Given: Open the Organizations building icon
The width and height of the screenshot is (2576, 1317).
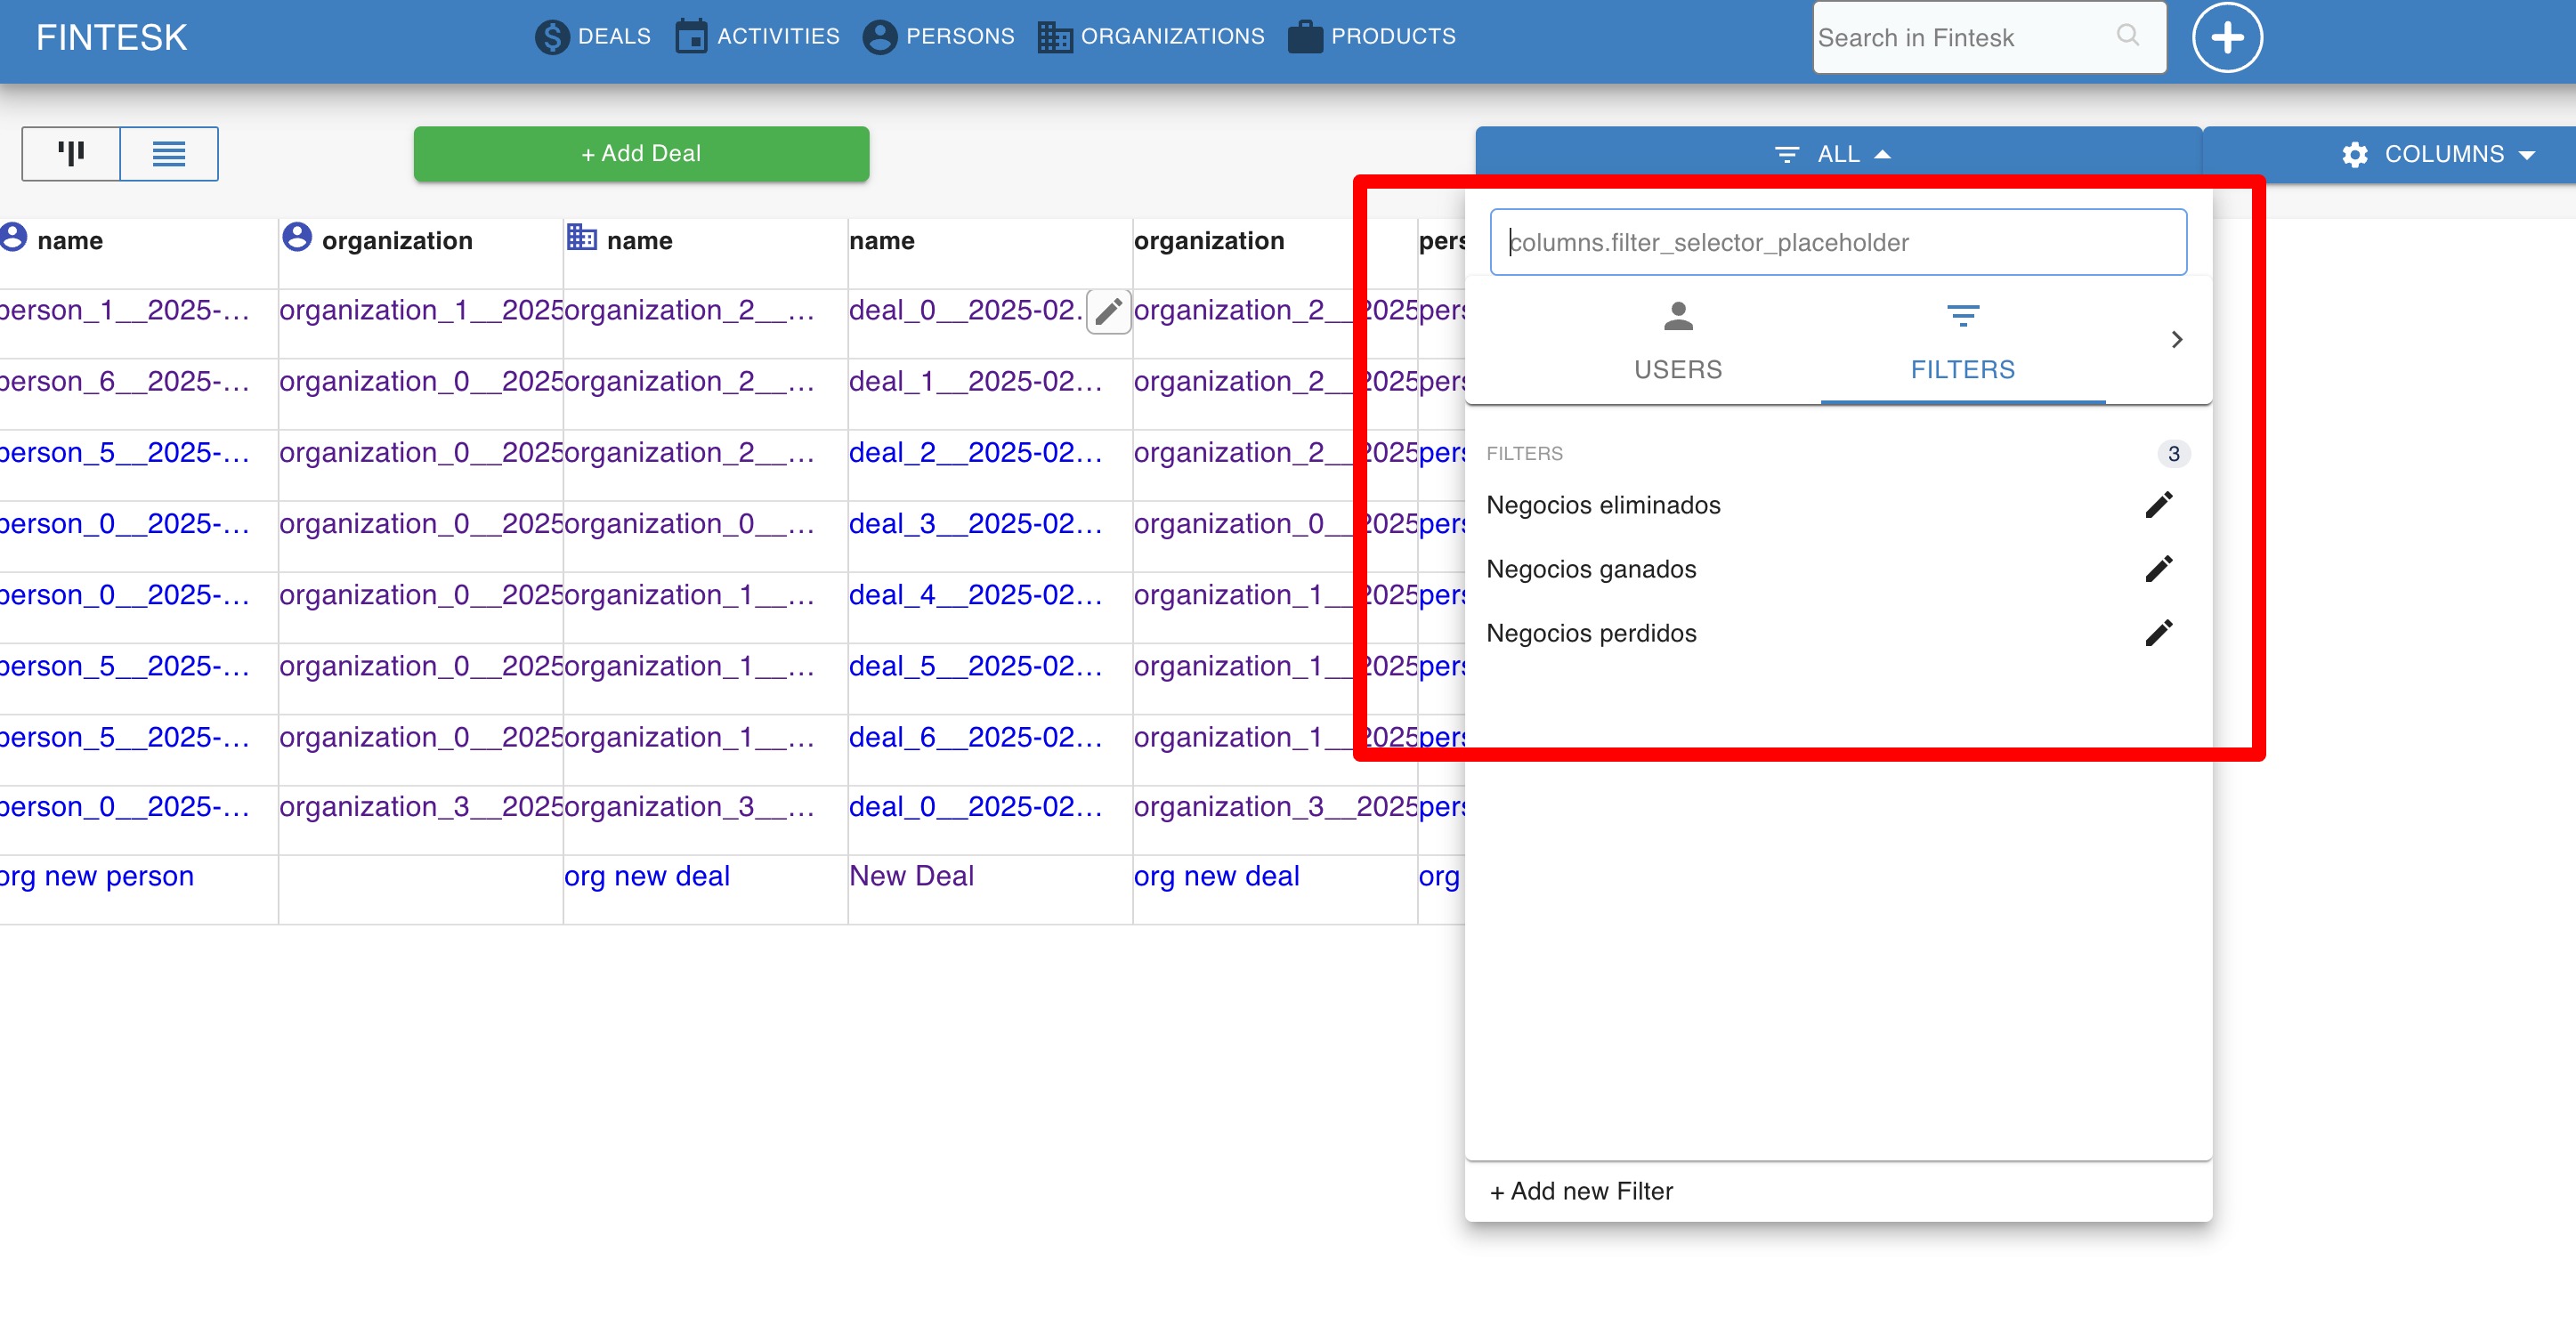Looking at the screenshot, I should [1054, 37].
